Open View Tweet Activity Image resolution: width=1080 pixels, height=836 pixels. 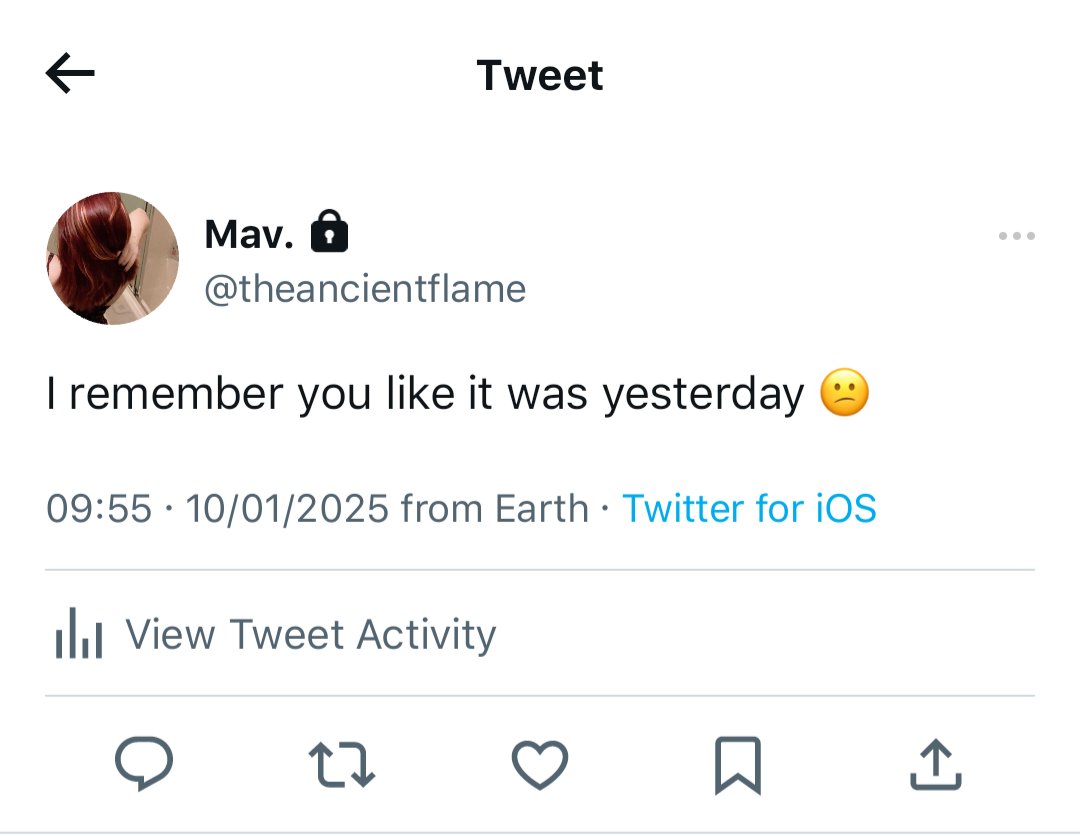pos(310,634)
